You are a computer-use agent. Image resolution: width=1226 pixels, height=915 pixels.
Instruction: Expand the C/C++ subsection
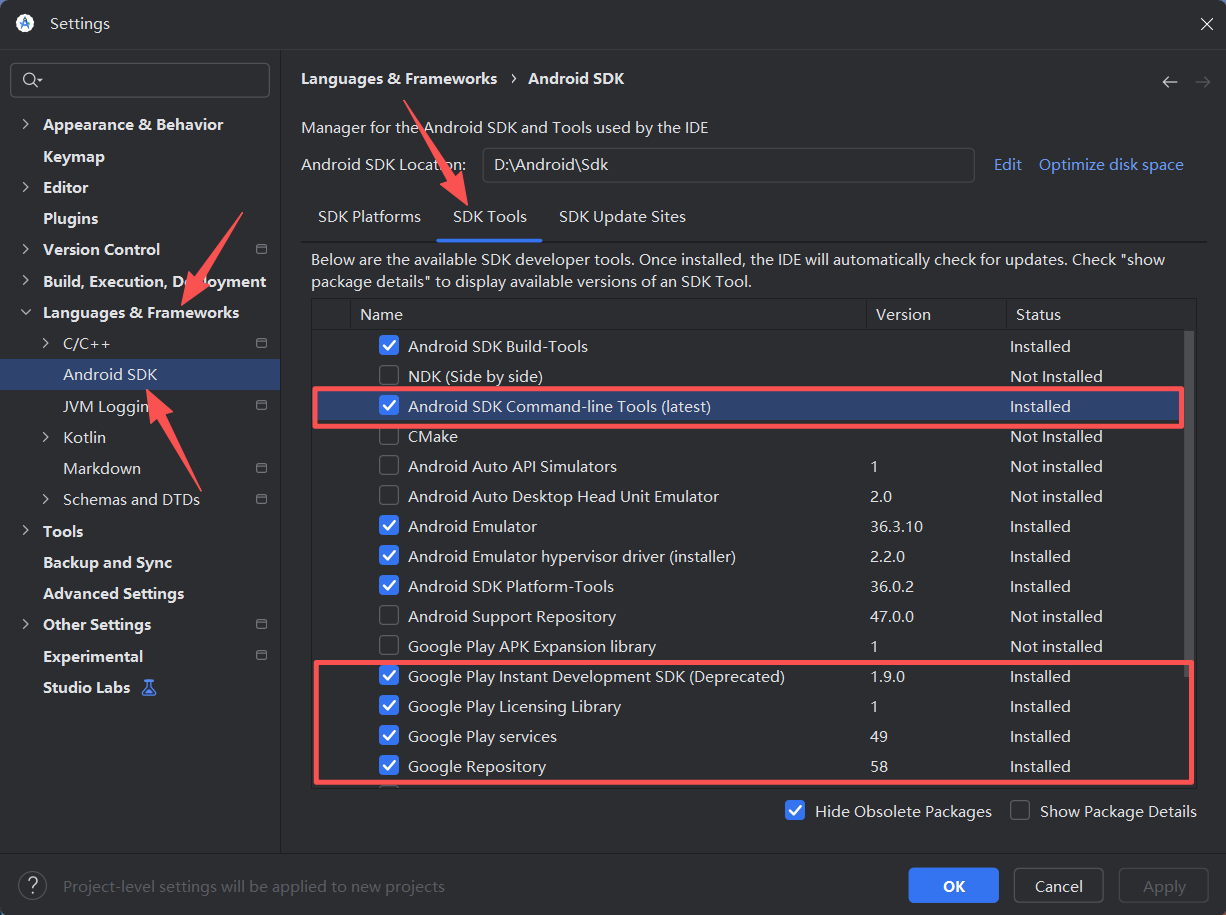tap(46, 343)
